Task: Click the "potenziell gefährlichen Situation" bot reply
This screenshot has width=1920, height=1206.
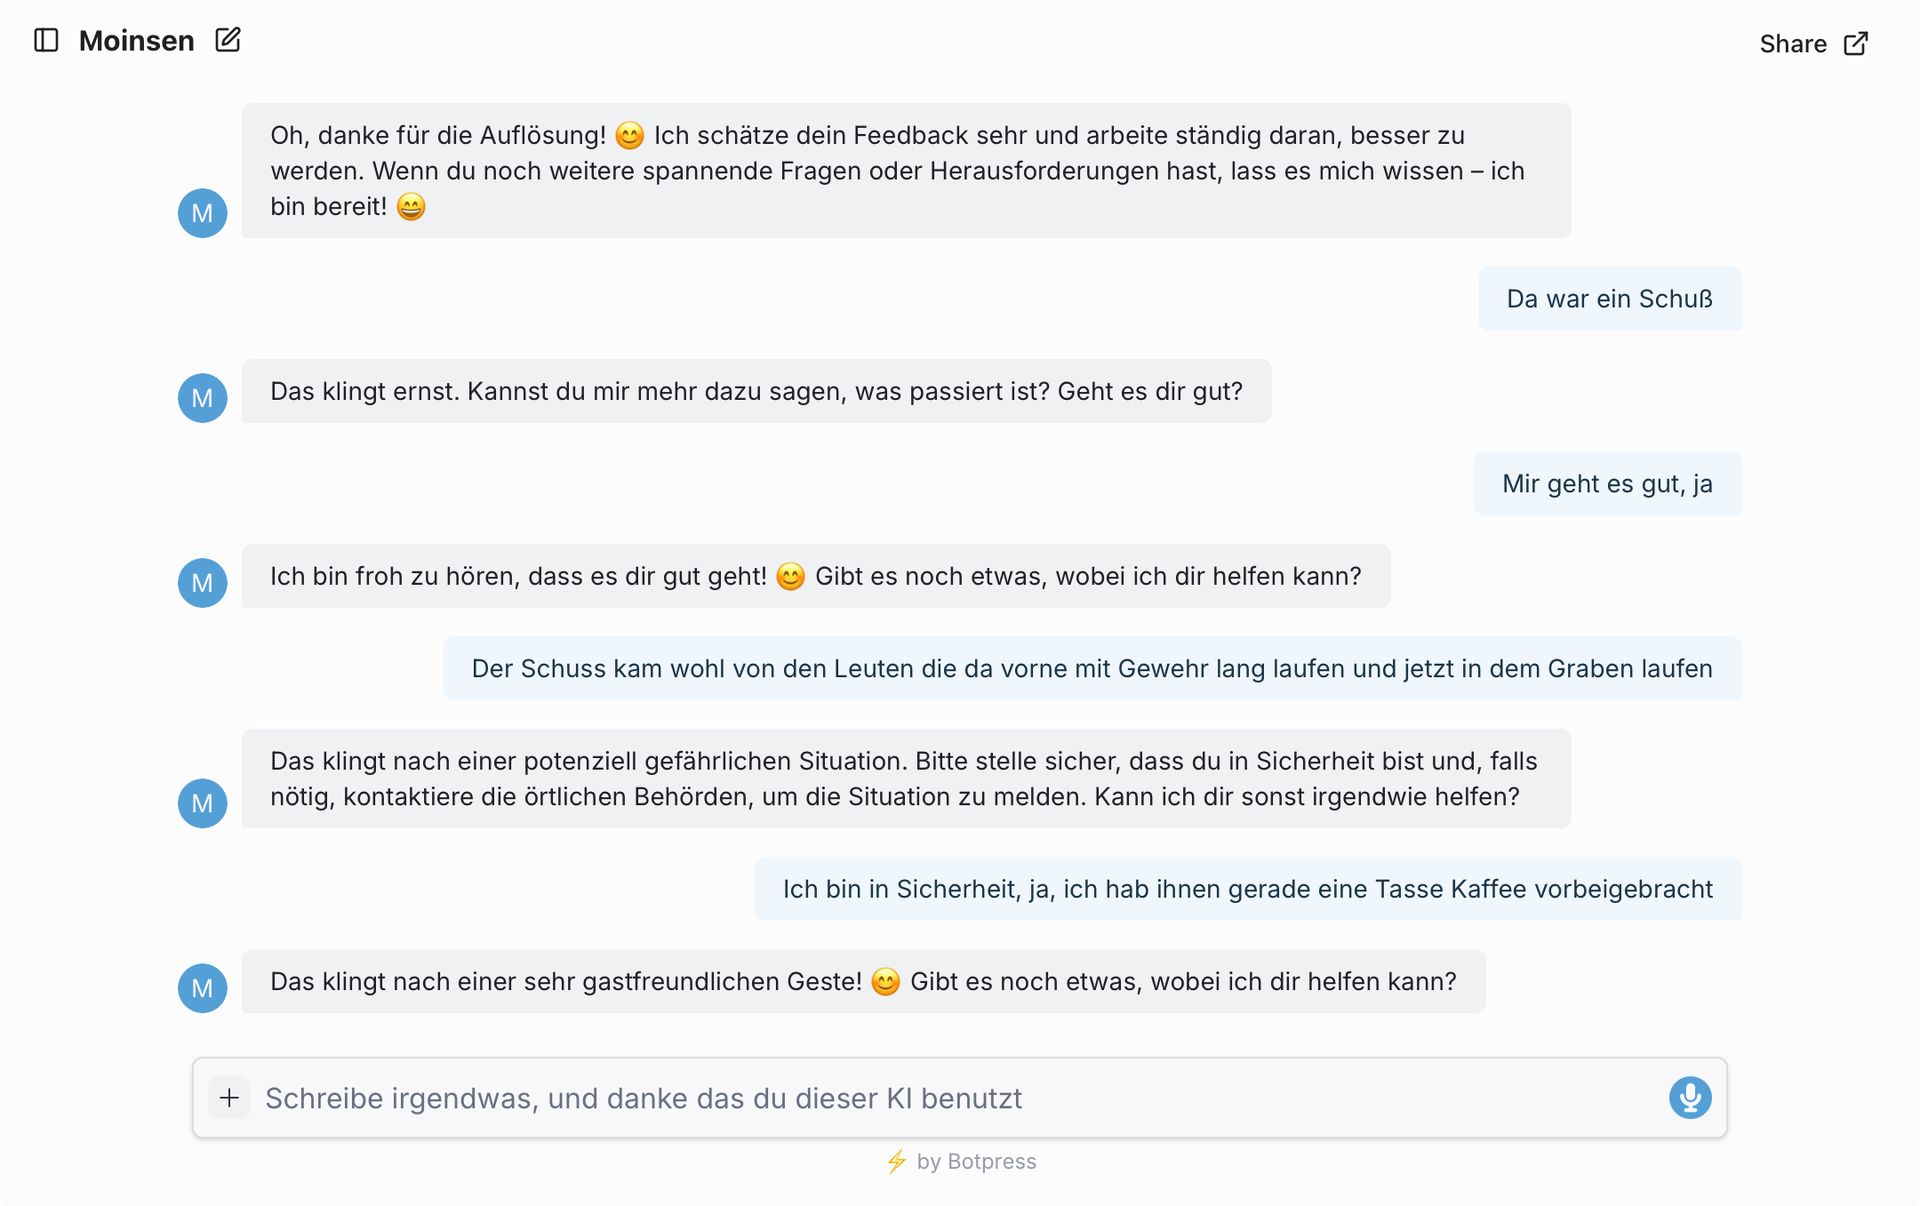Action: point(905,779)
